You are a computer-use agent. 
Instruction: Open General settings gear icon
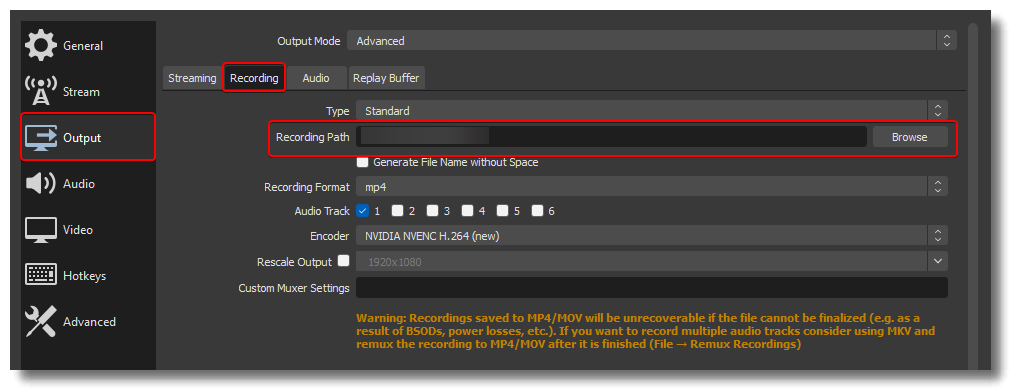tap(41, 46)
